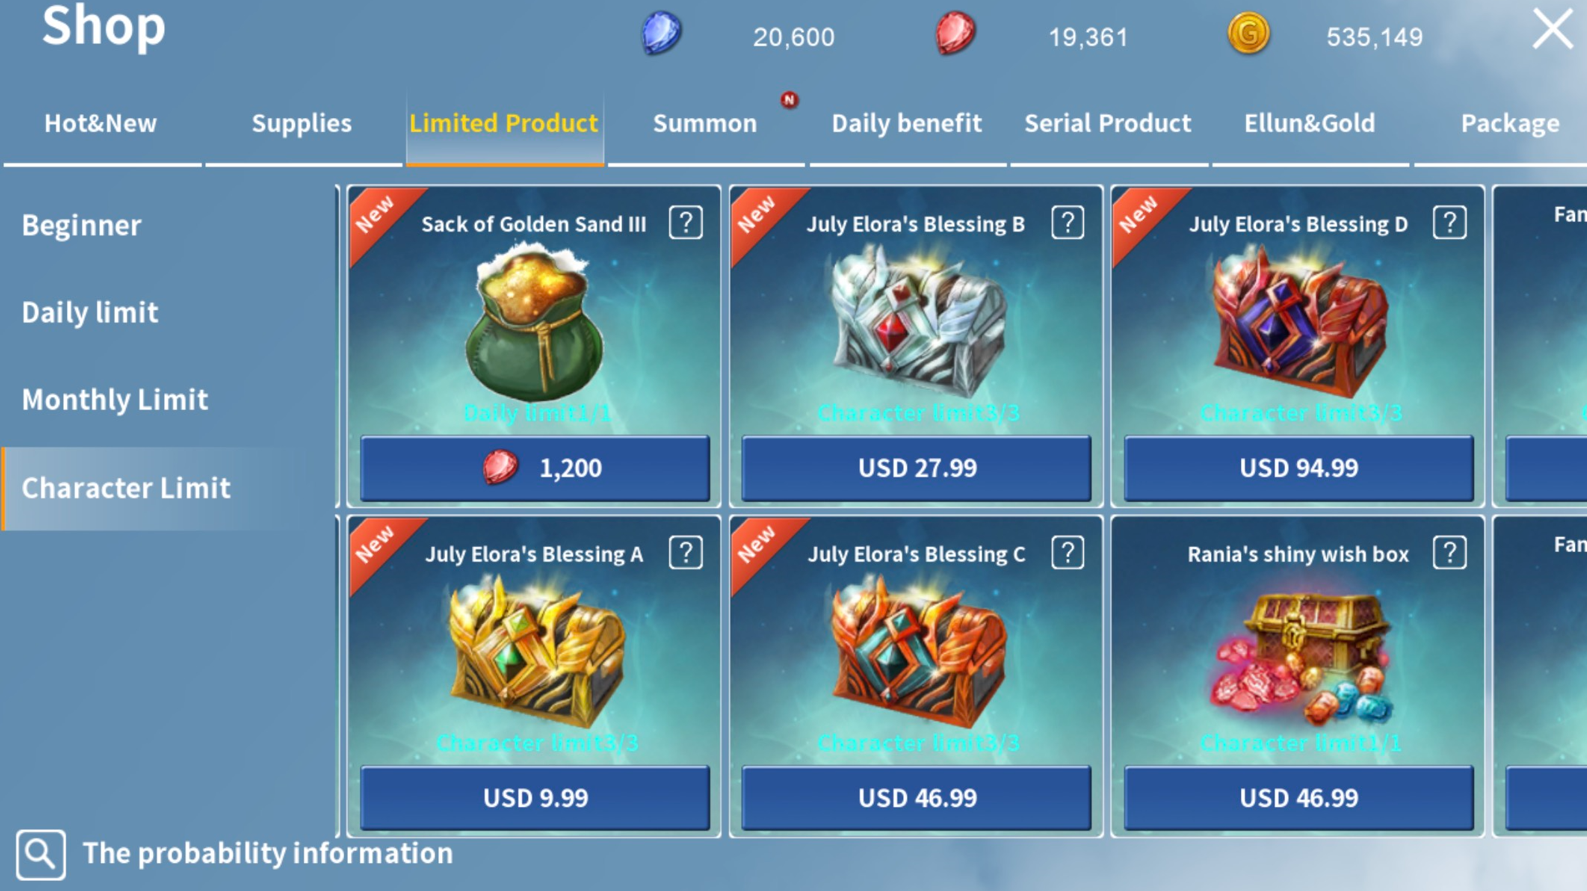
Task: Show details for July Elora's Blessing D
Action: point(1450,223)
